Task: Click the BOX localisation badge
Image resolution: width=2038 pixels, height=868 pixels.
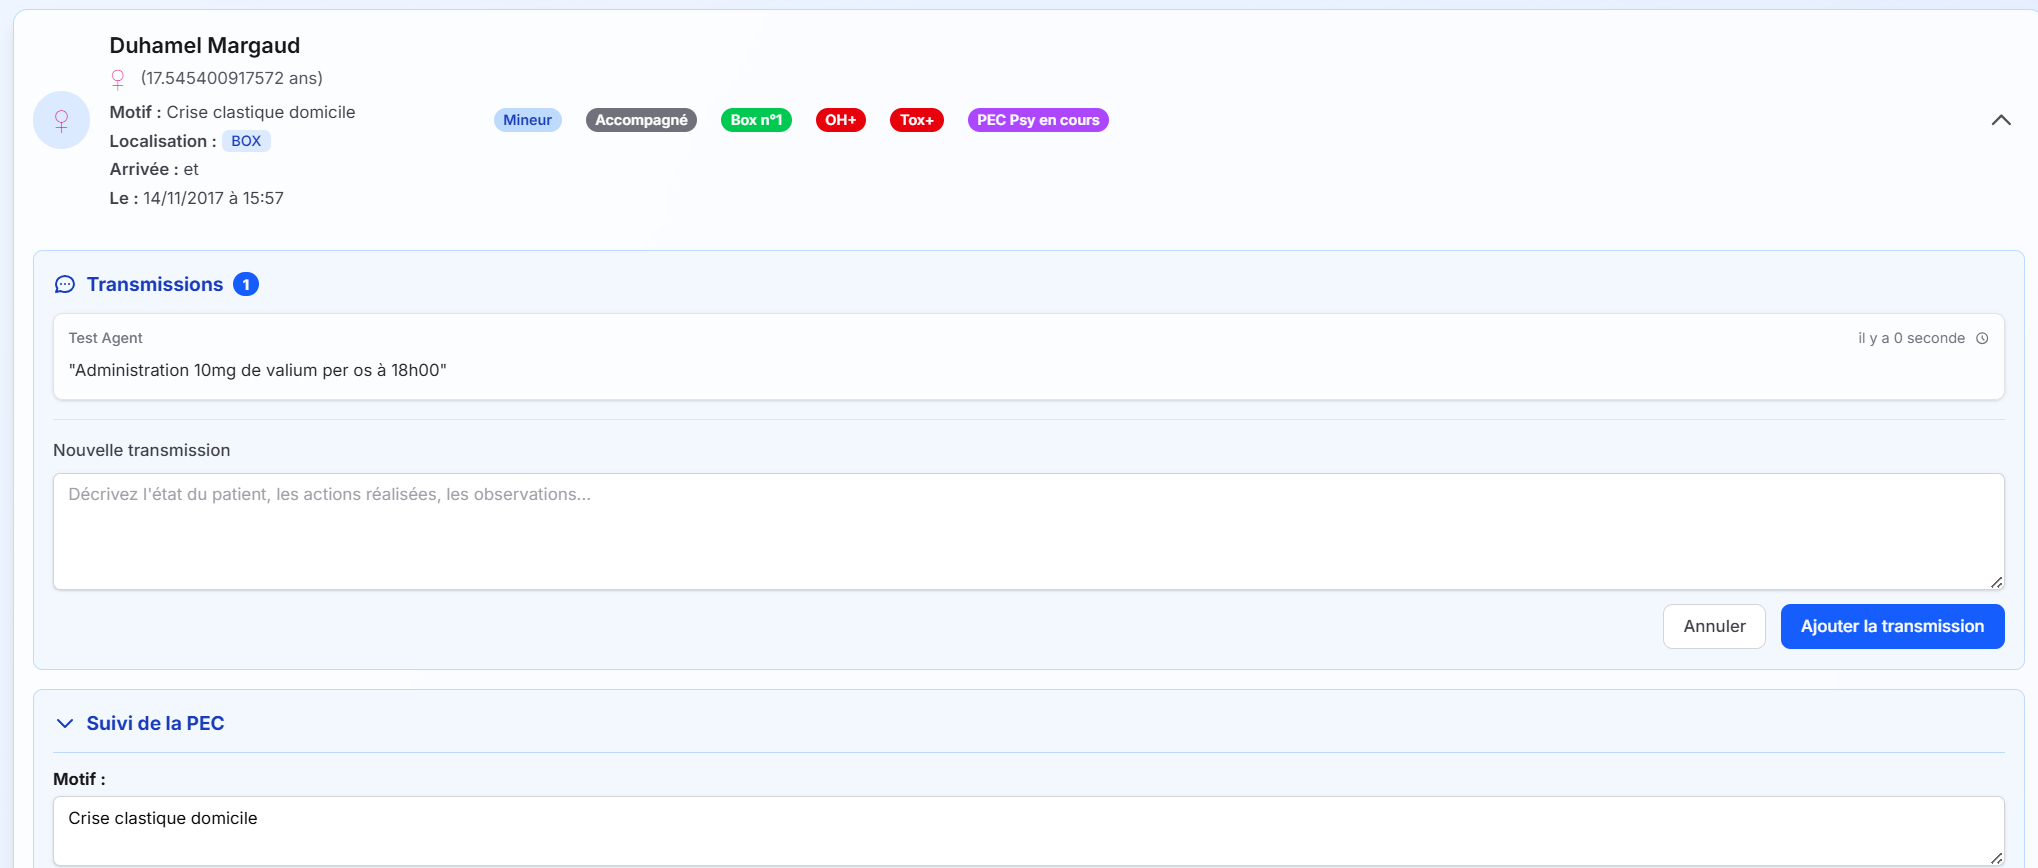Action: click(x=246, y=141)
